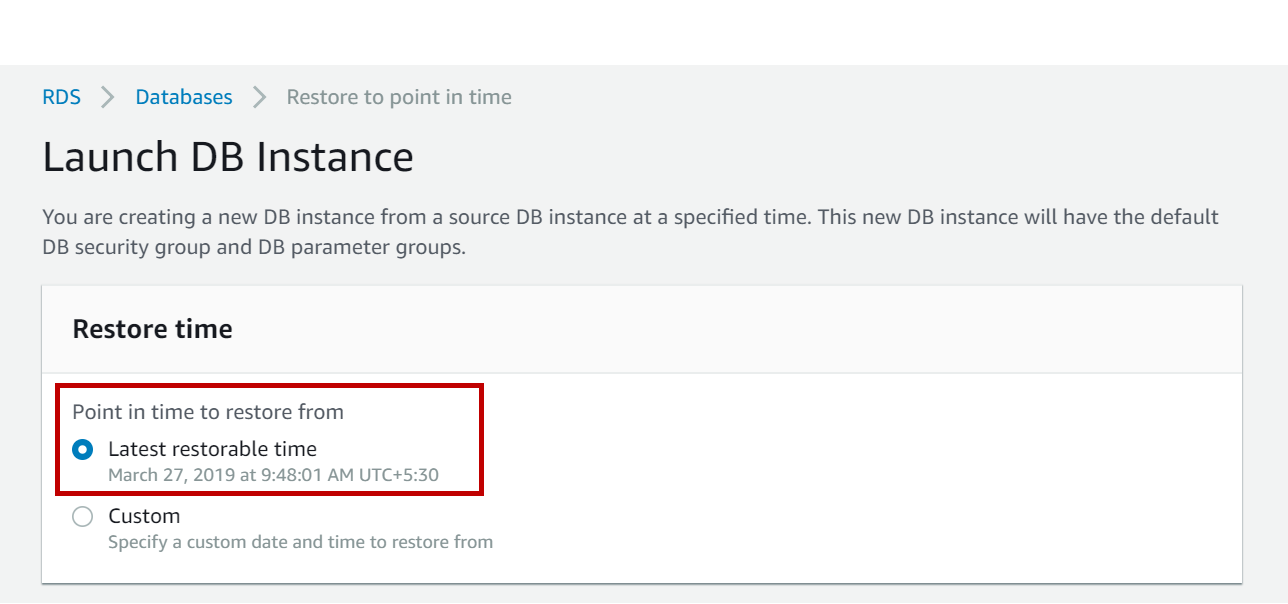Click the 'Point in time to restore from' label
Image resolution: width=1288 pixels, height=604 pixels.
pos(208,411)
